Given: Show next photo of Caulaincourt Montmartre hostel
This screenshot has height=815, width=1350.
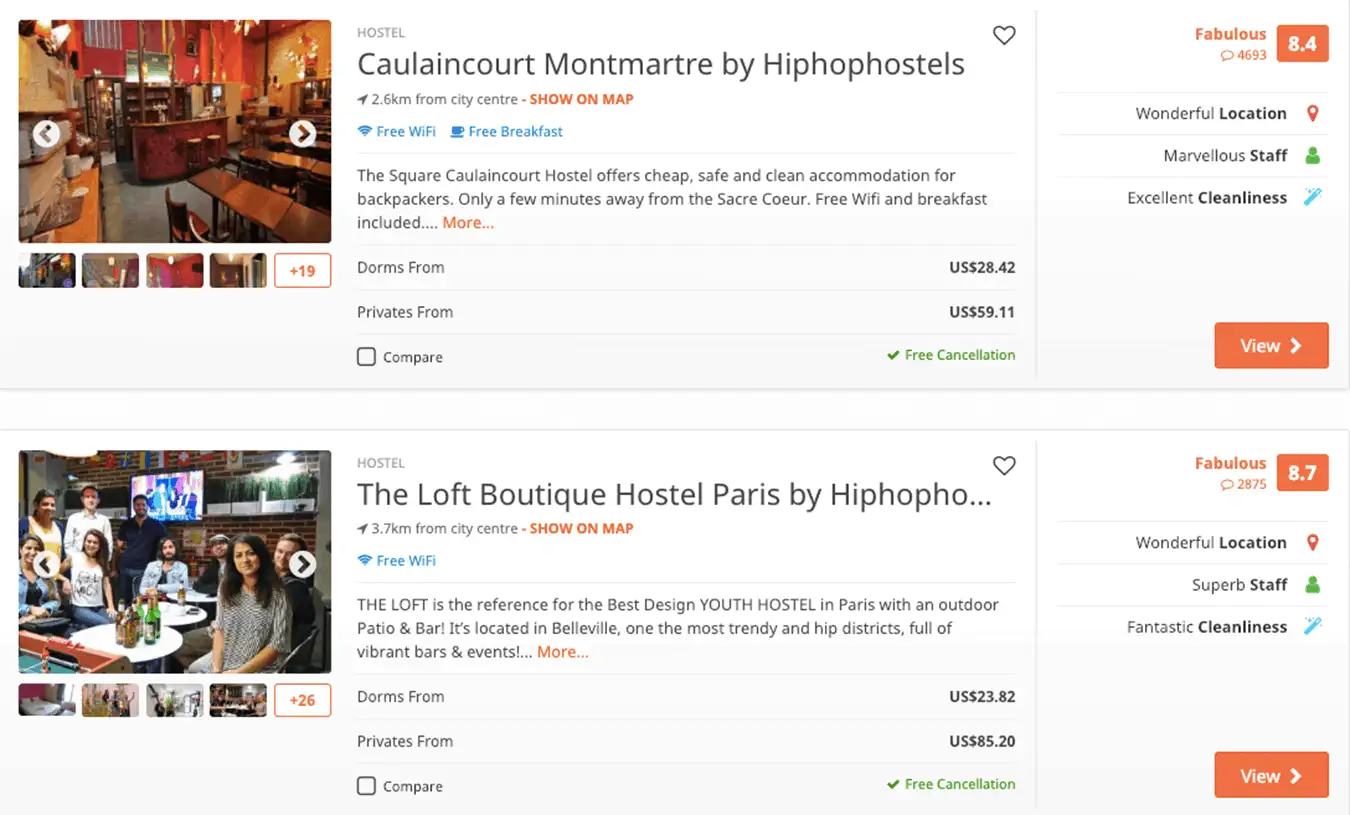Looking at the screenshot, I should (302, 134).
